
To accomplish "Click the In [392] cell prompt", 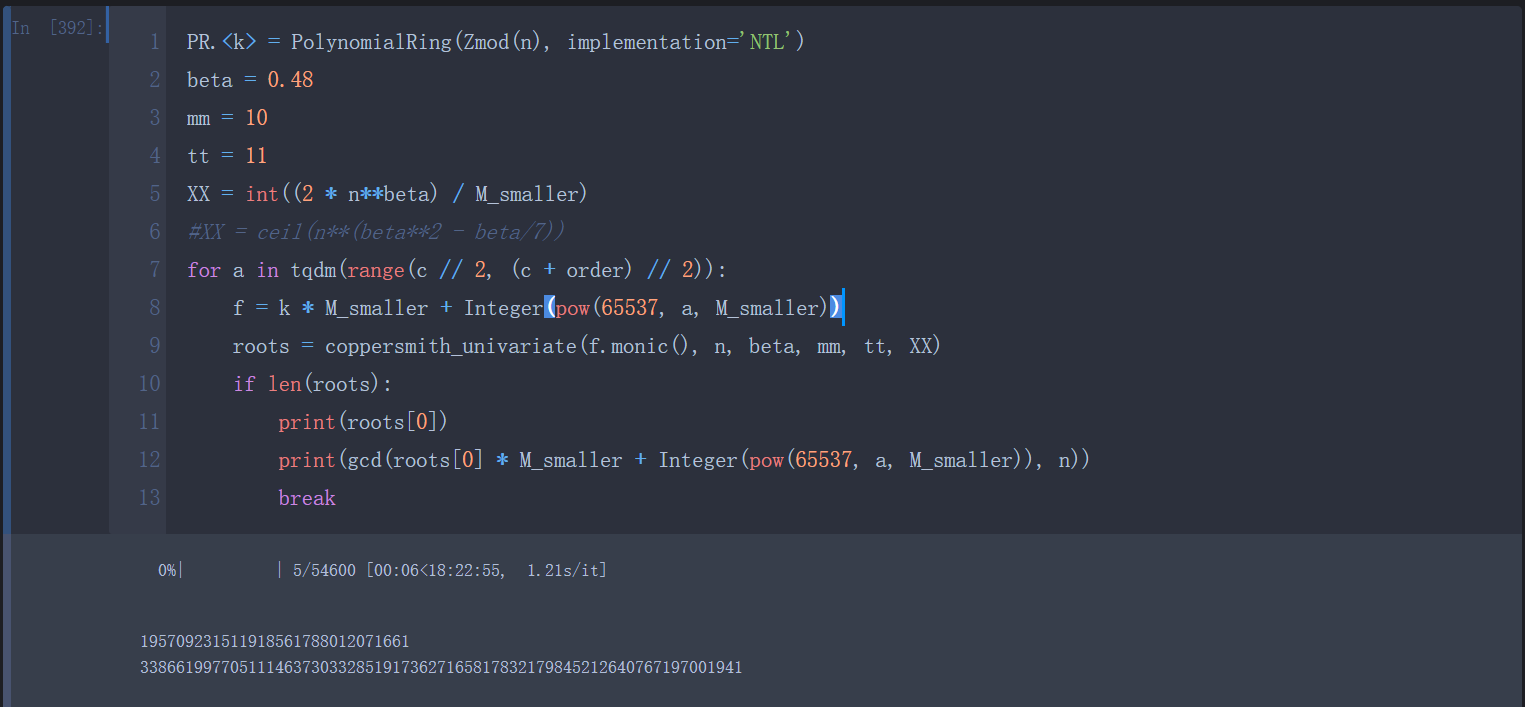I will tap(57, 29).
